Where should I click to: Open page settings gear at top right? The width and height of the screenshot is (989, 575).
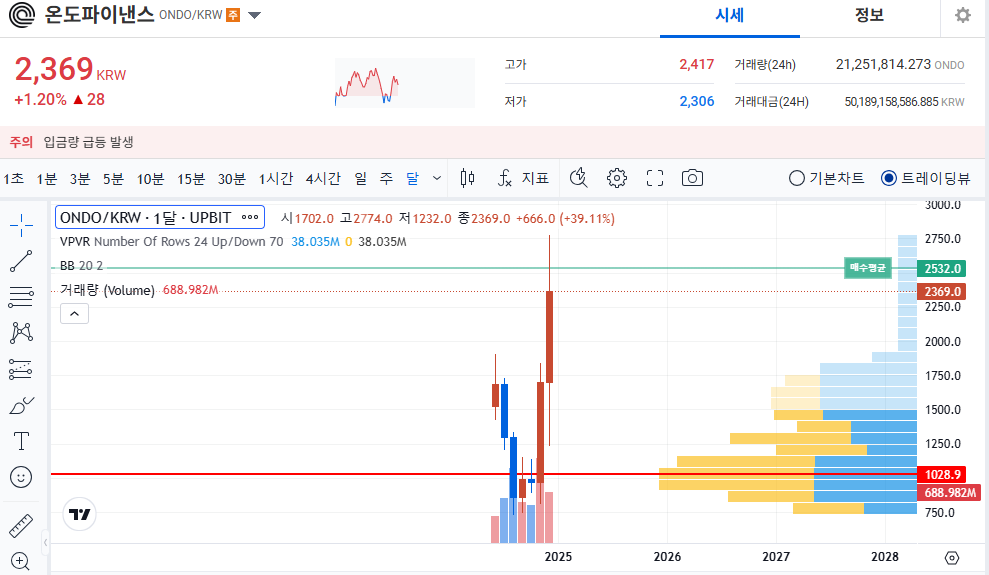(963, 15)
